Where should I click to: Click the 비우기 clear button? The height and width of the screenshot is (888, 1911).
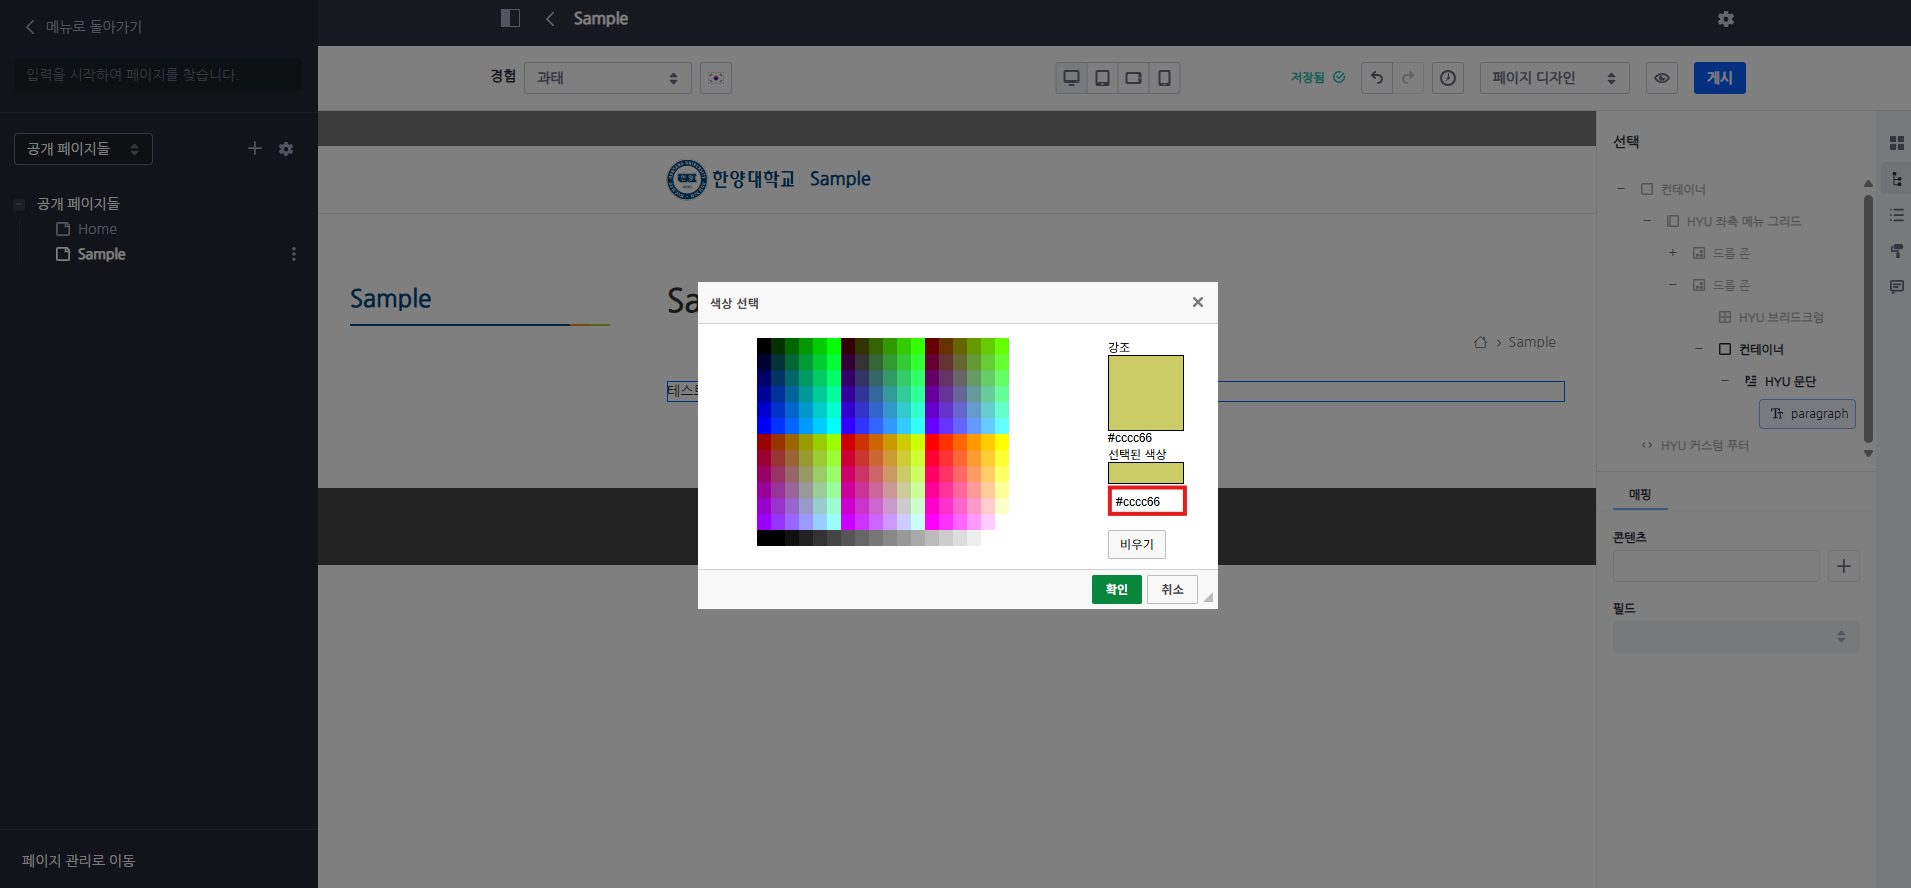(1136, 544)
